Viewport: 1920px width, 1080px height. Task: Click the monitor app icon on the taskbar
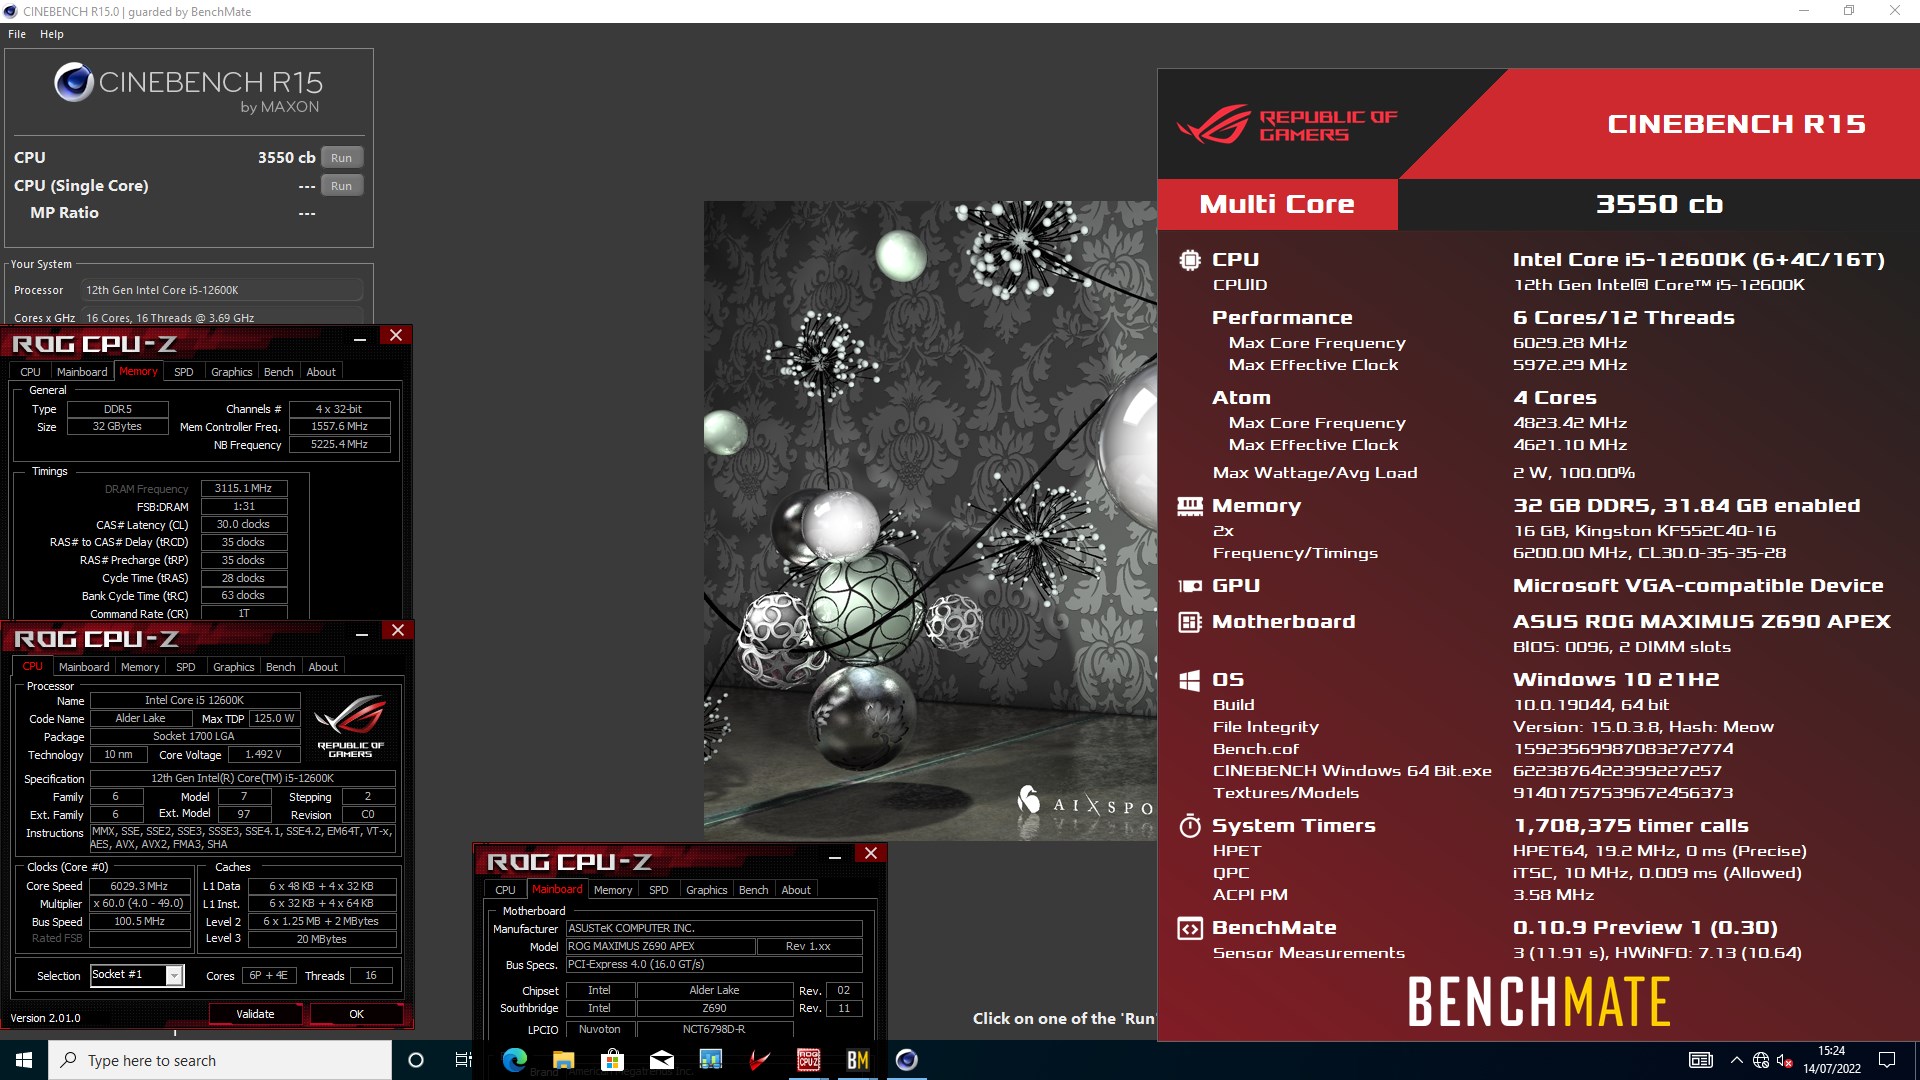tap(710, 1060)
